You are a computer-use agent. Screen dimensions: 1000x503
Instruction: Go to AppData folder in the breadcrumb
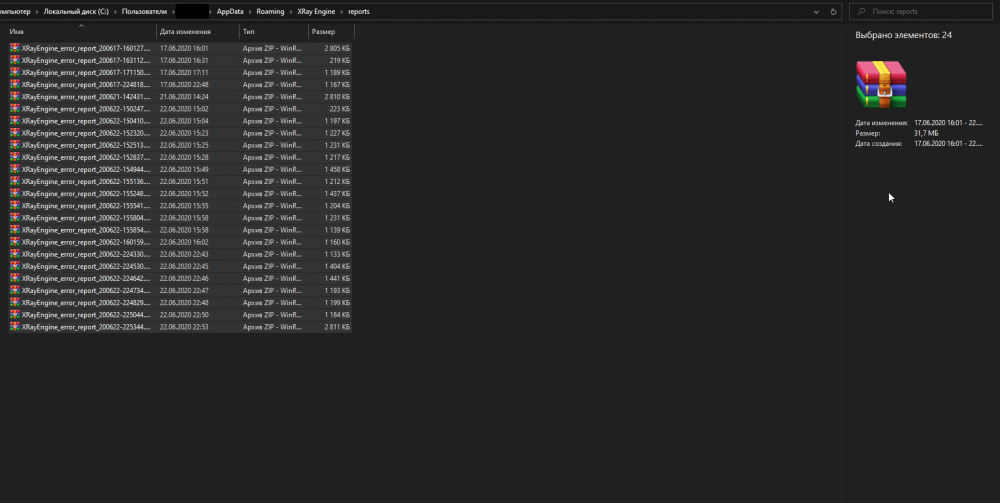click(230, 11)
